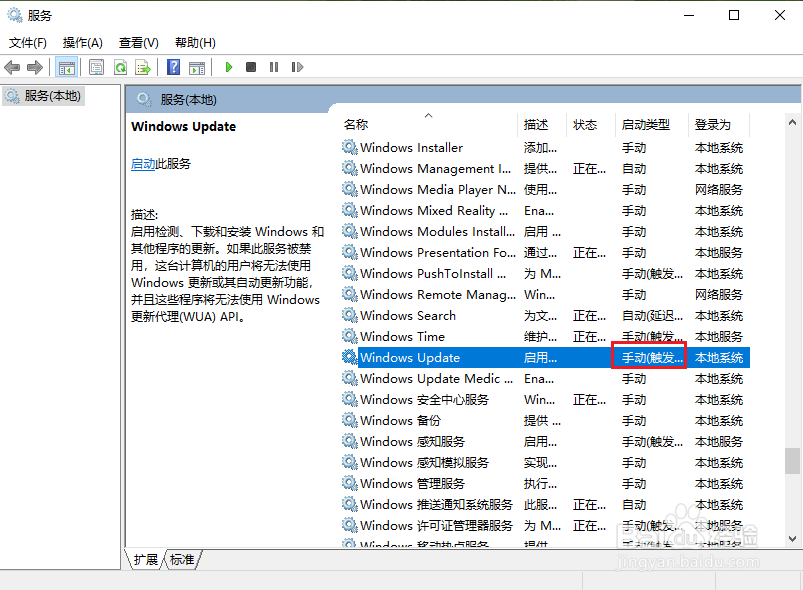This screenshot has width=803, height=590.
Task: Click 手动(触发... cell of Windows Update
Action: pos(651,357)
